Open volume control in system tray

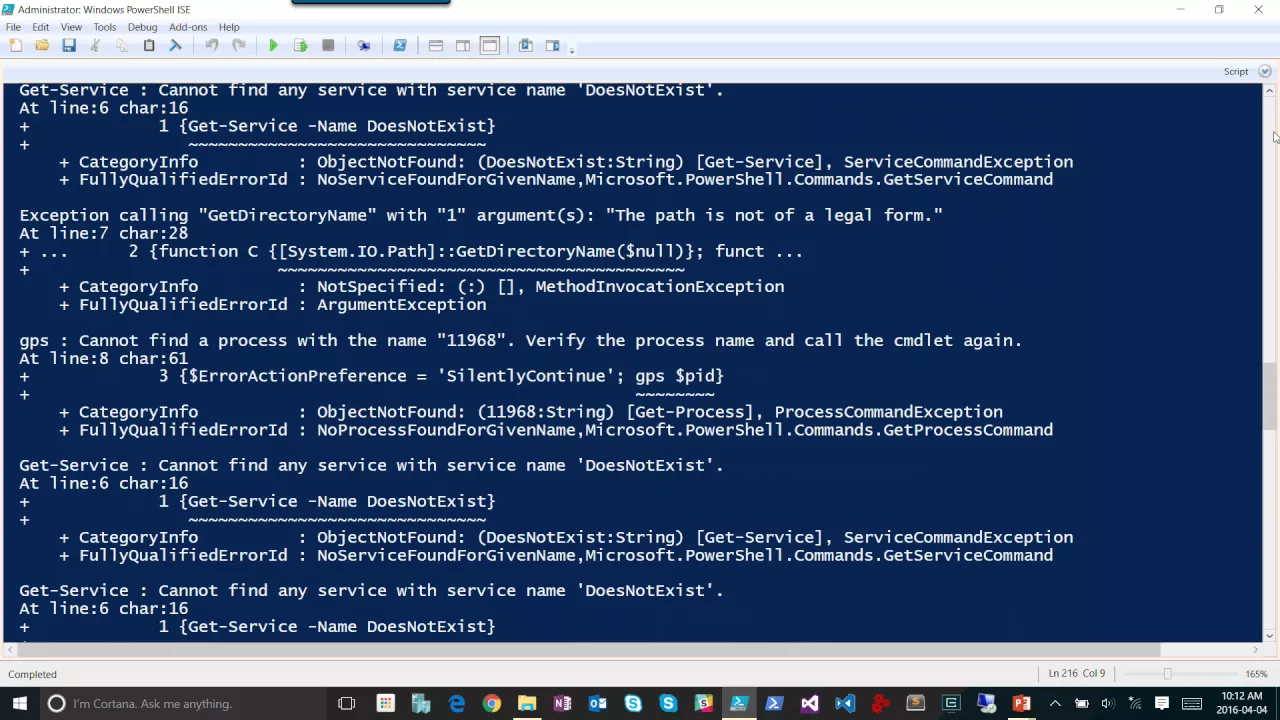point(1107,704)
